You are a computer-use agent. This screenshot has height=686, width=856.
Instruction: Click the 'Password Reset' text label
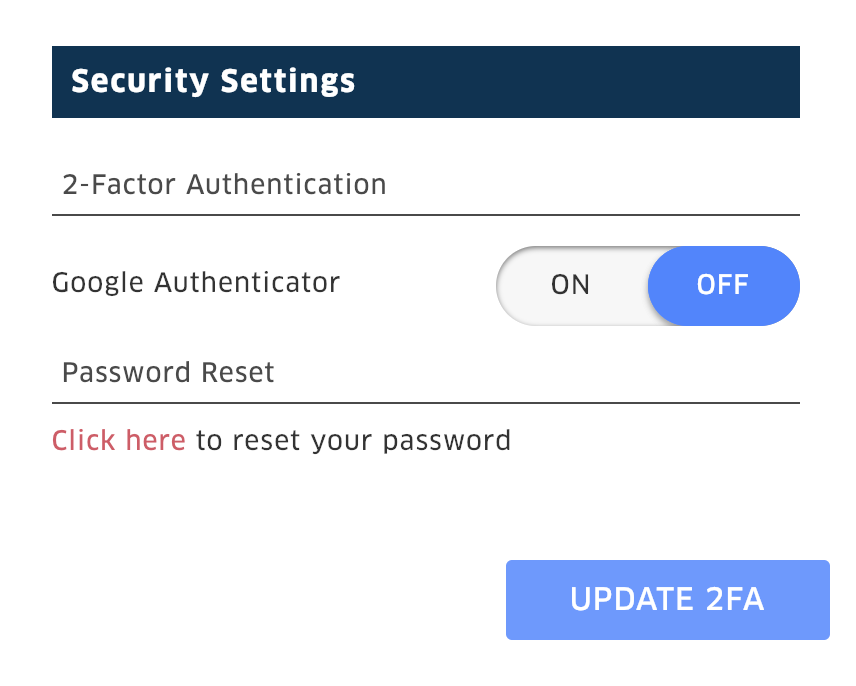click(x=168, y=373)
